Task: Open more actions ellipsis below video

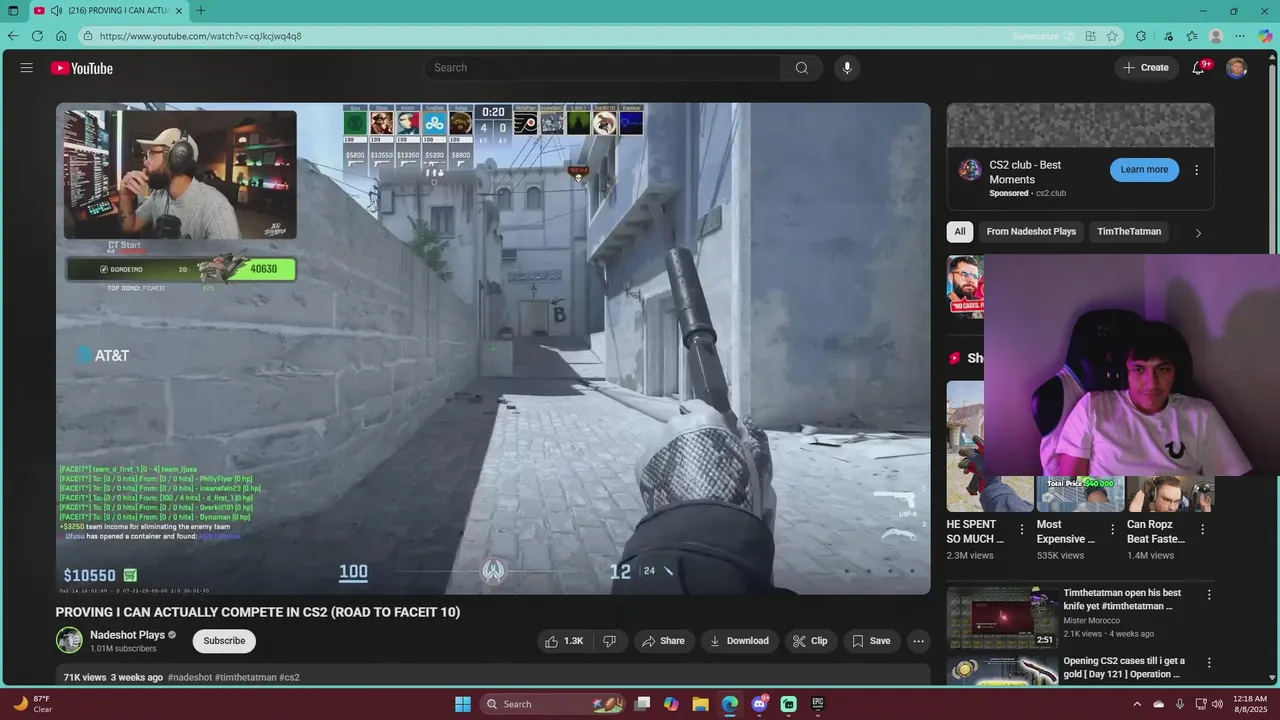Action: coord(918,641)
